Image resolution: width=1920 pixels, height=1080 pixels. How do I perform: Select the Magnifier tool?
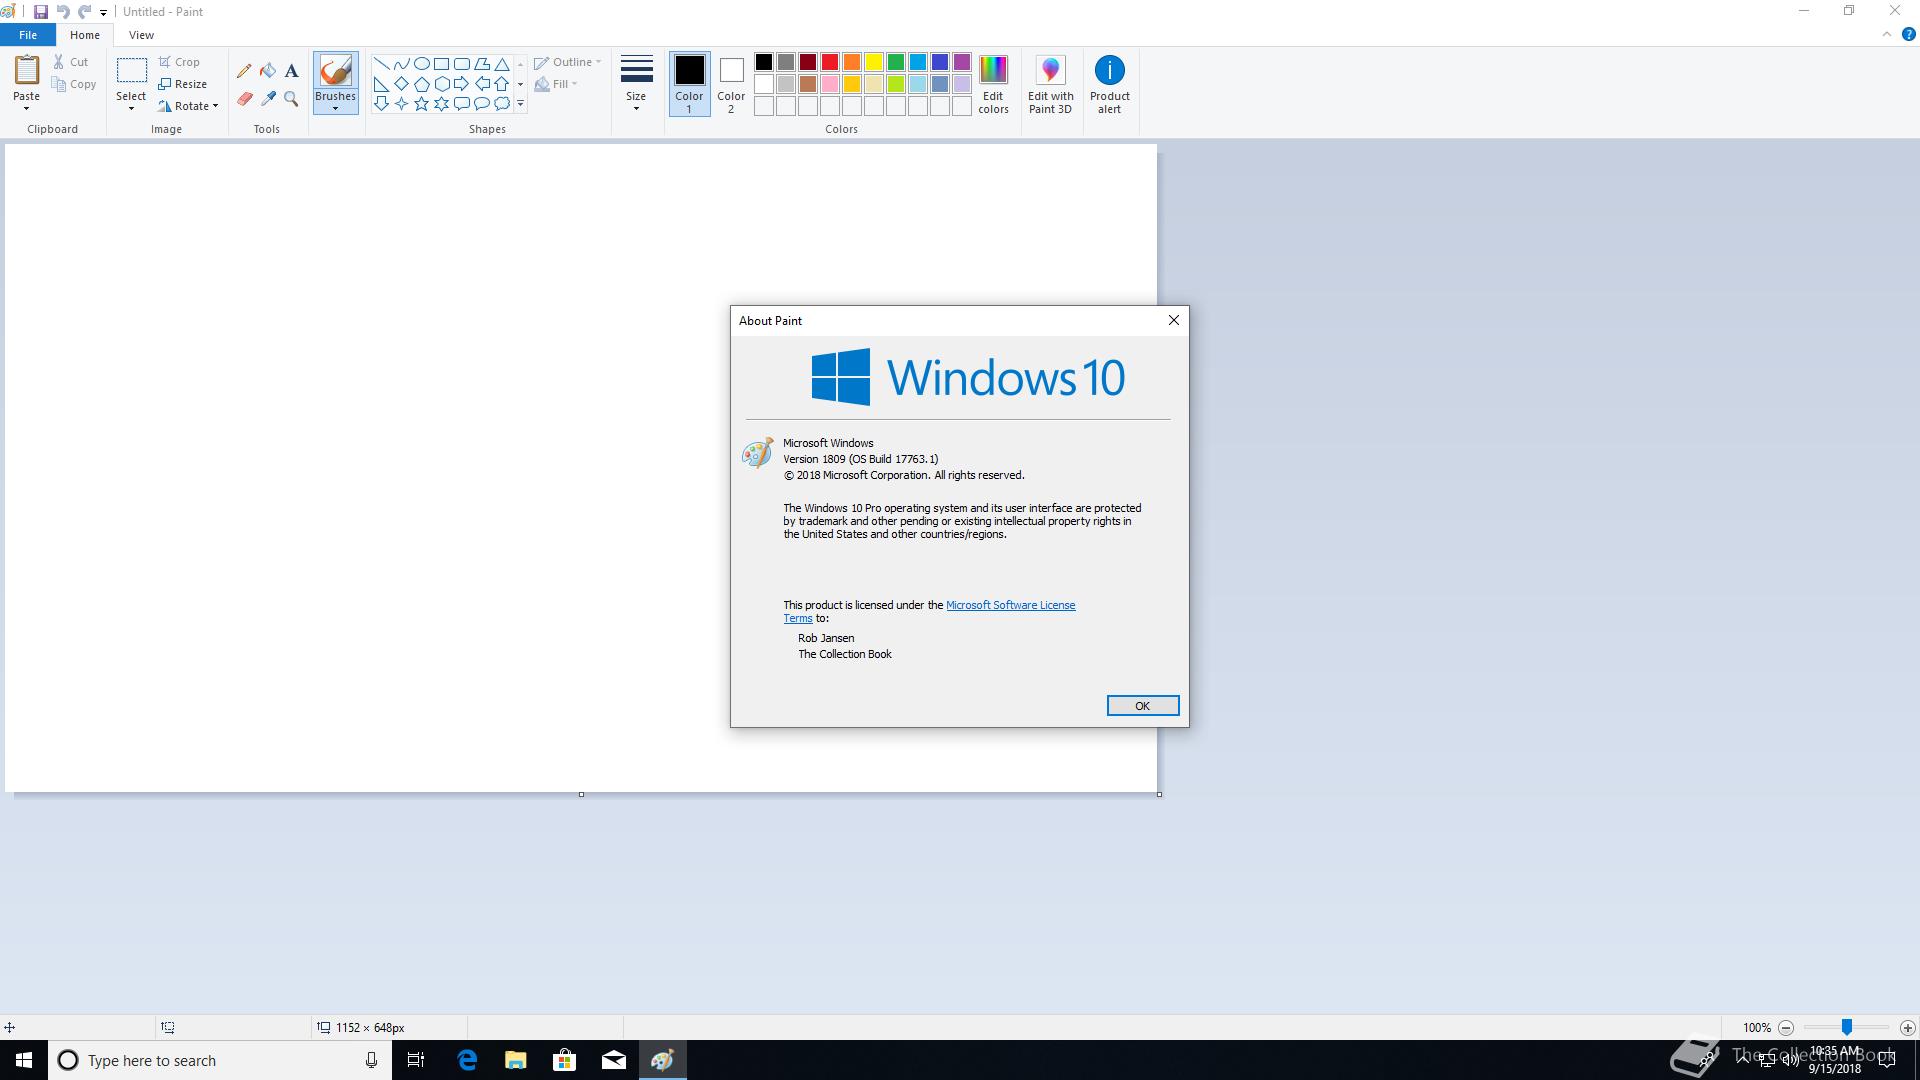(x=291, y=99)
